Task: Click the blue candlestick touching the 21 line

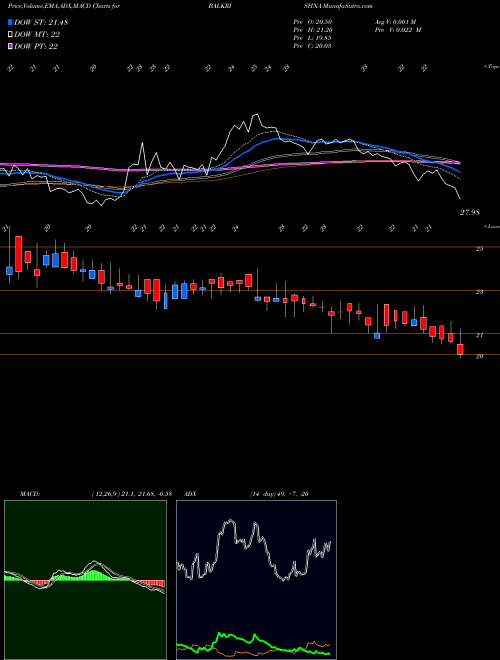Action: pyautogui.click(x=377, y=335)
